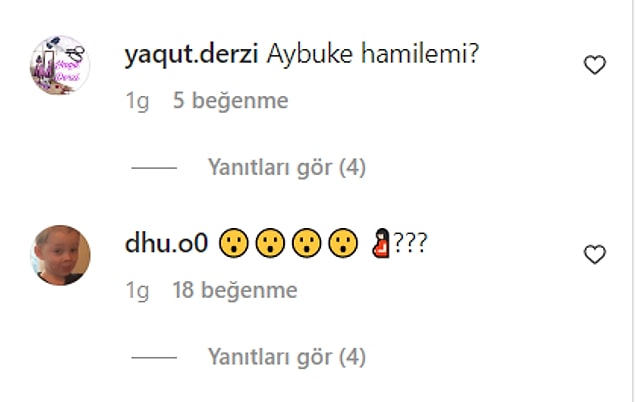The height and width of the screenshot is (402, 635).
Task: Open yaqut.derzi's profile picture
Action: [60, 65]
